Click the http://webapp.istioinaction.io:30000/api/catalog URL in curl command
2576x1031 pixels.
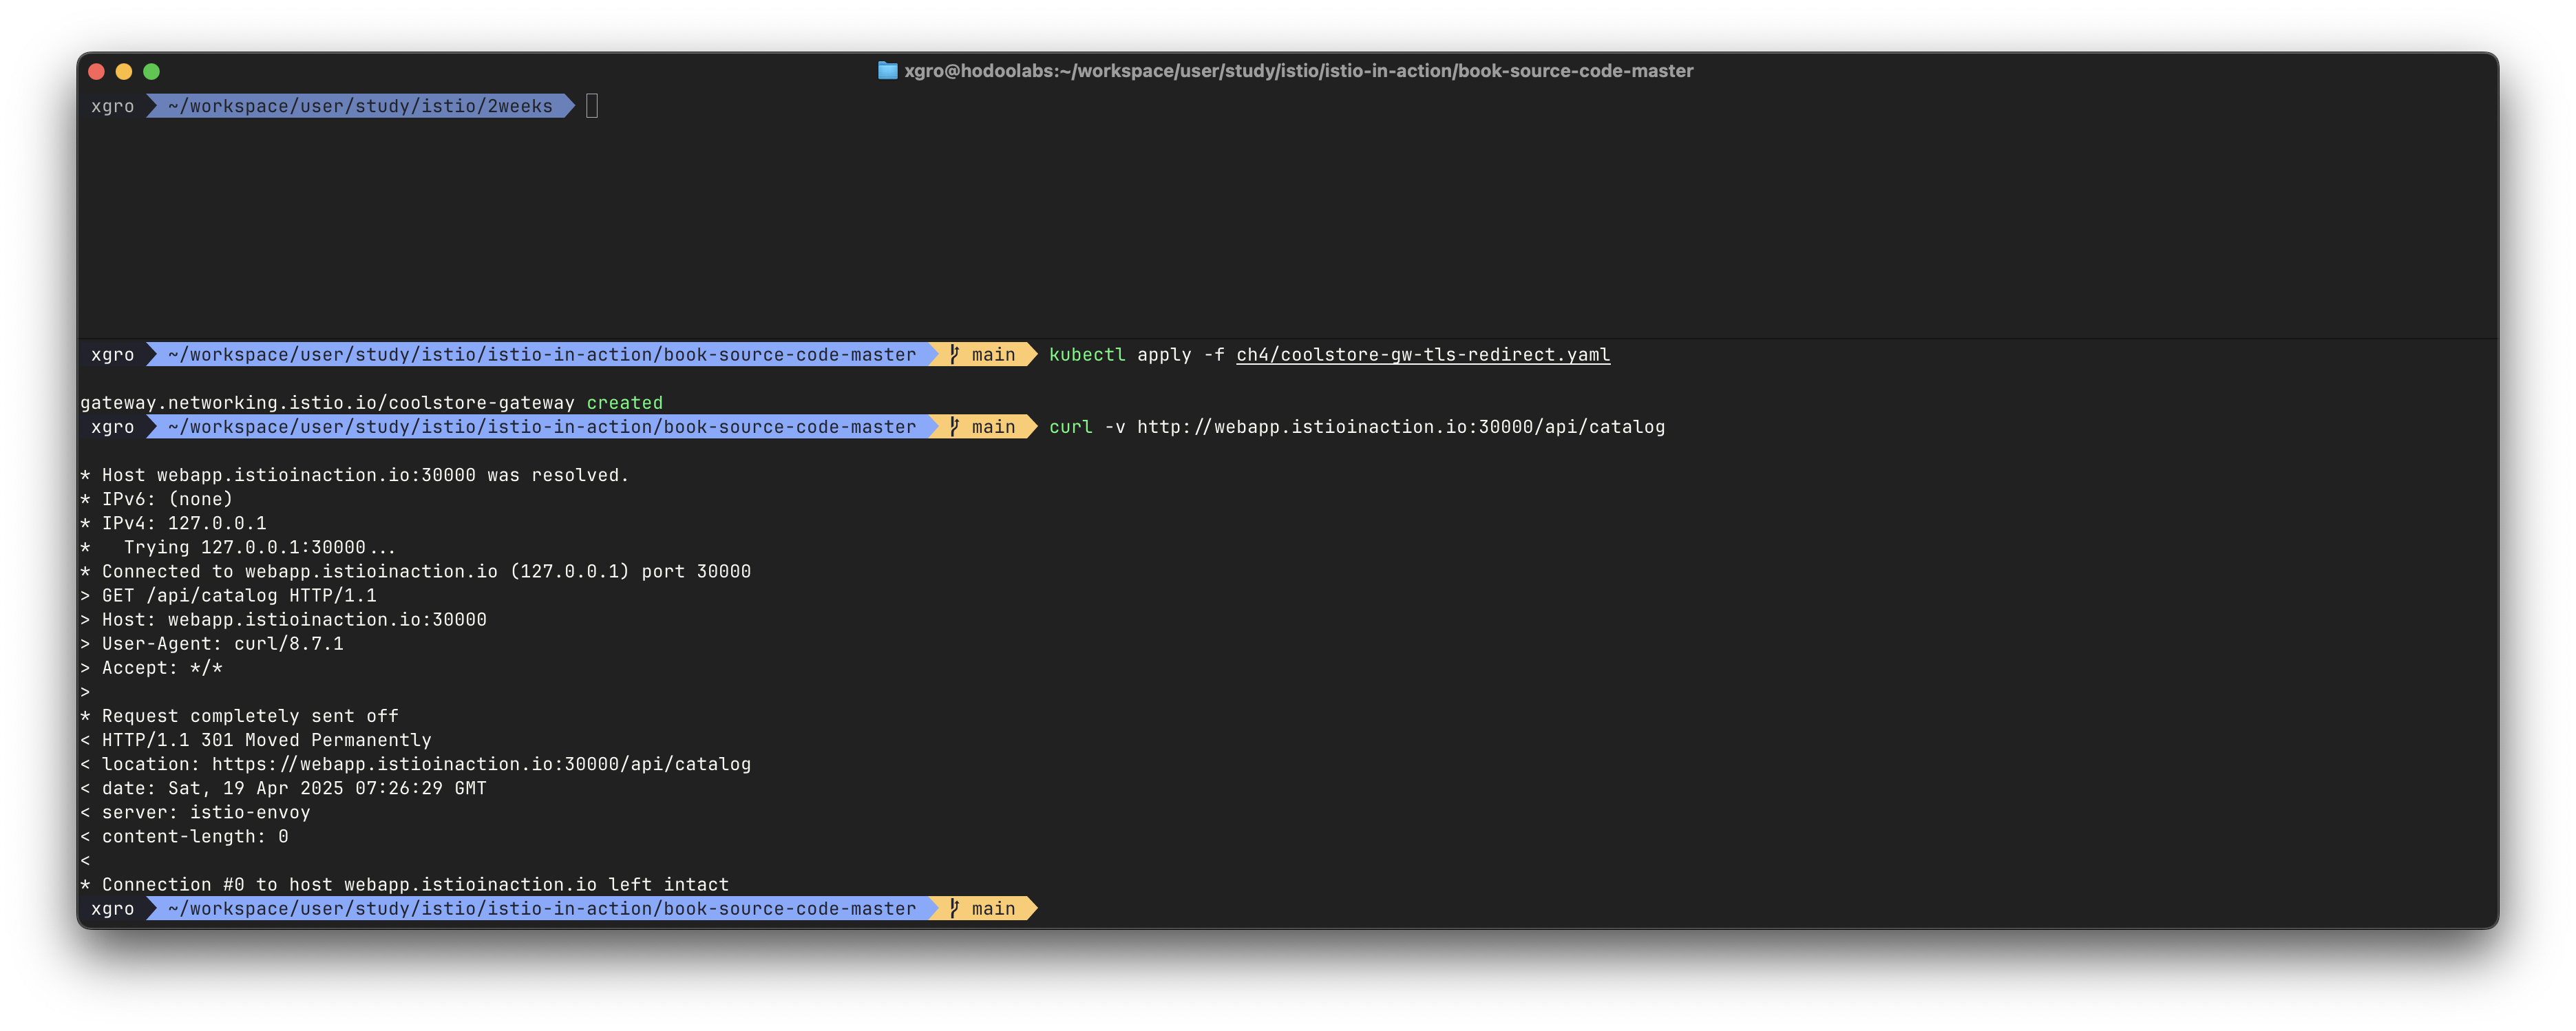pos(1401,426)
